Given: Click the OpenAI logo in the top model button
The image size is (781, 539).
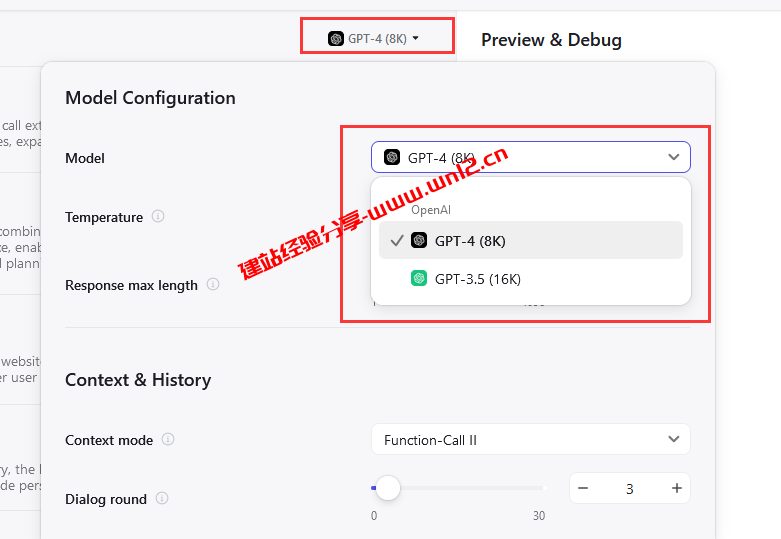Looking at the screenshot, I should pyautogui.click(x=336, y=39).
